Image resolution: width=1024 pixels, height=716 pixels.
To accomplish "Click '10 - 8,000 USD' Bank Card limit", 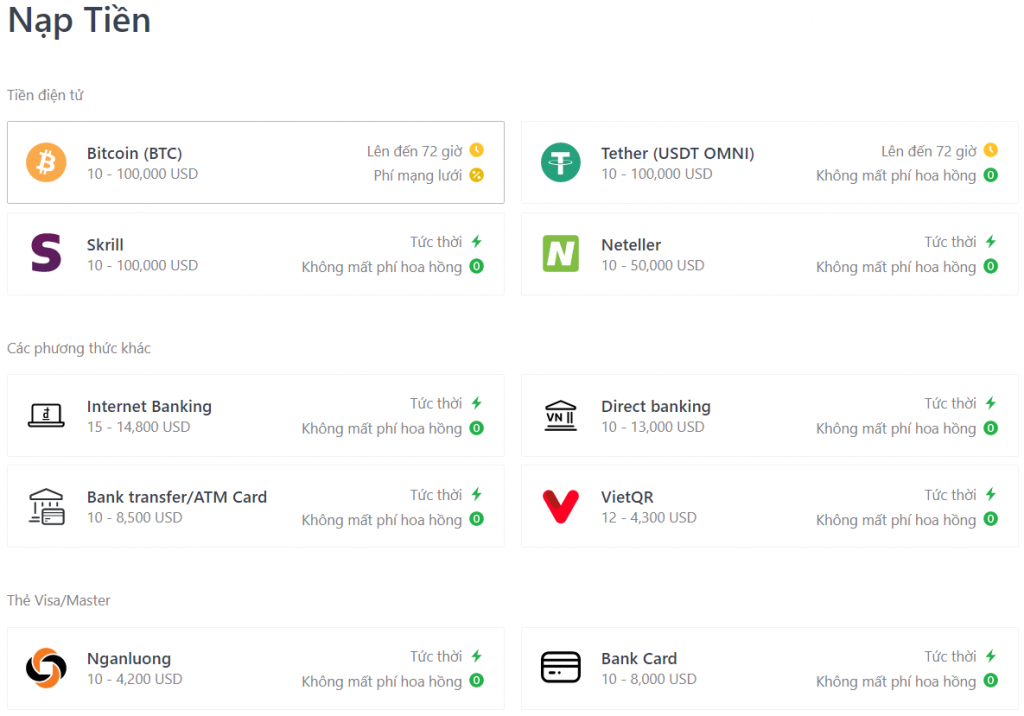I will (649, 679).
